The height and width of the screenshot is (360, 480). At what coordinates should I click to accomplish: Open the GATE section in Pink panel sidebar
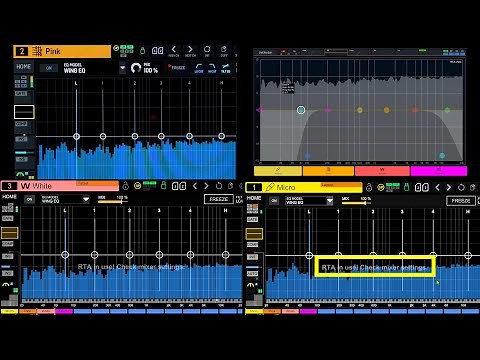pos(21,94)
